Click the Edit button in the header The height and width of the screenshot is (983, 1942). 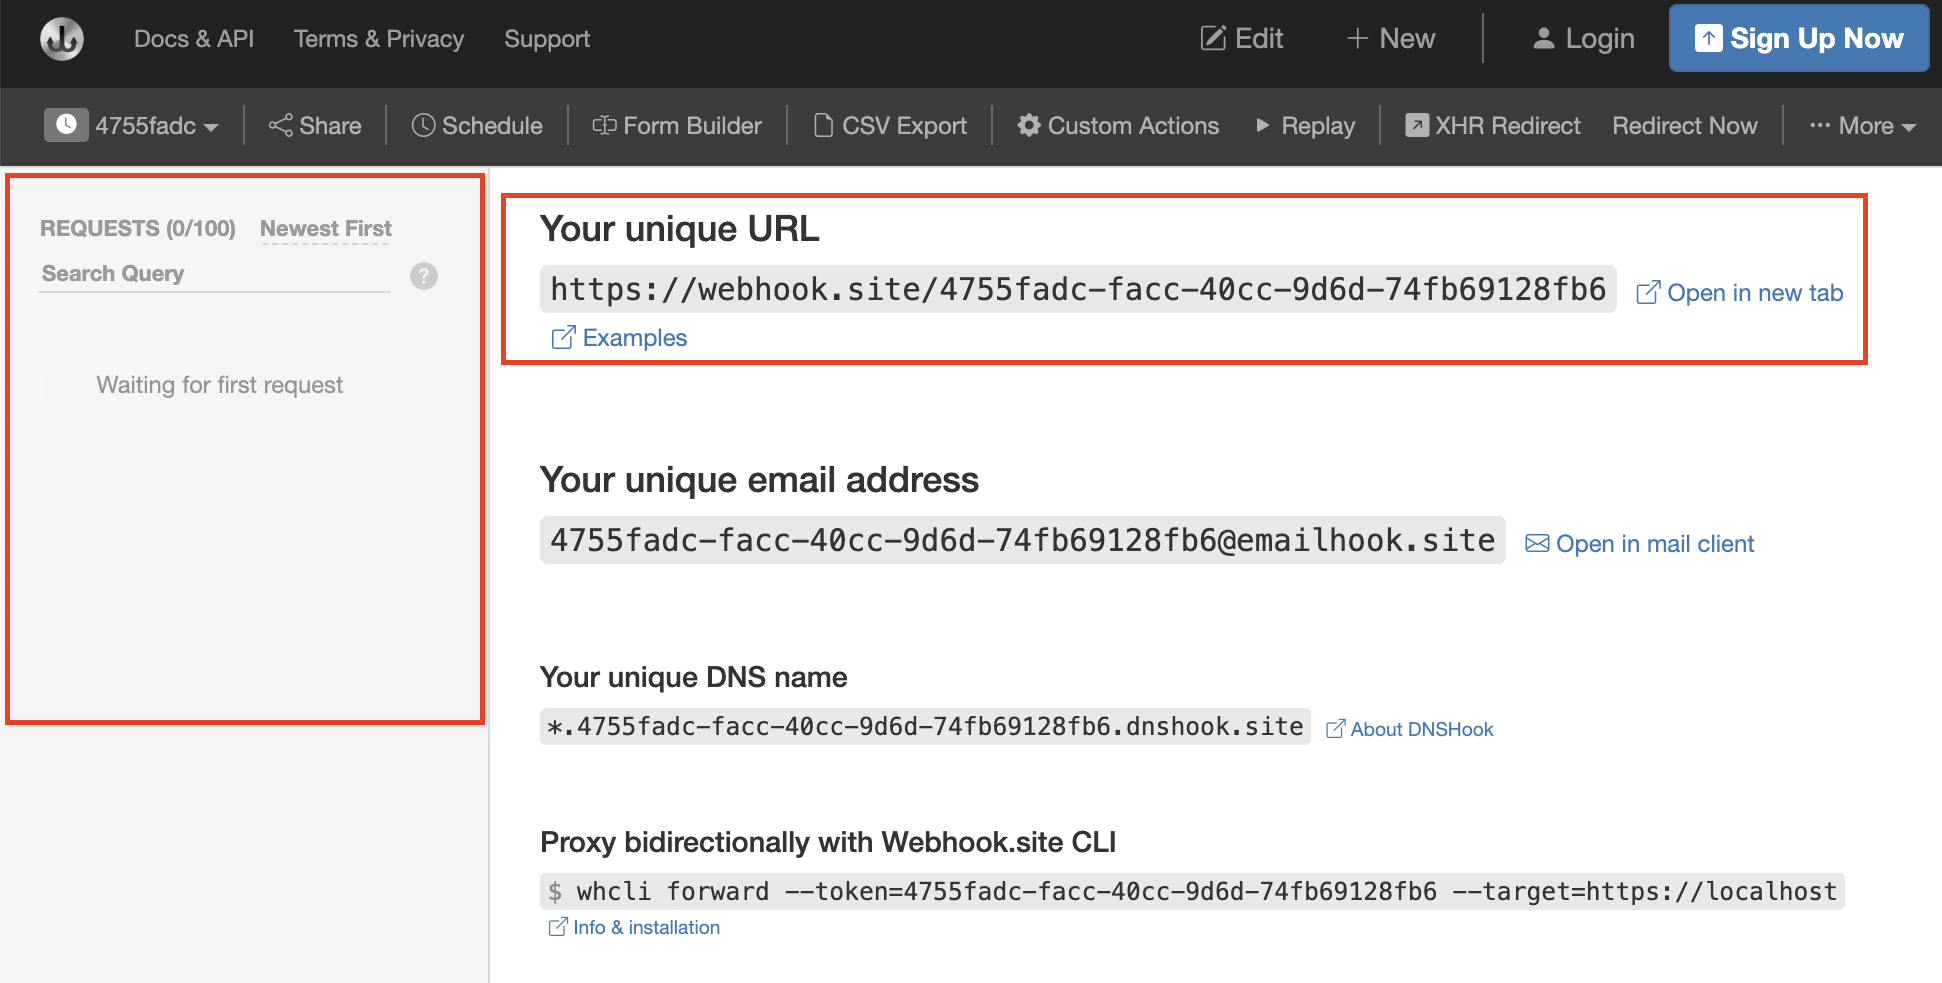1242,39
